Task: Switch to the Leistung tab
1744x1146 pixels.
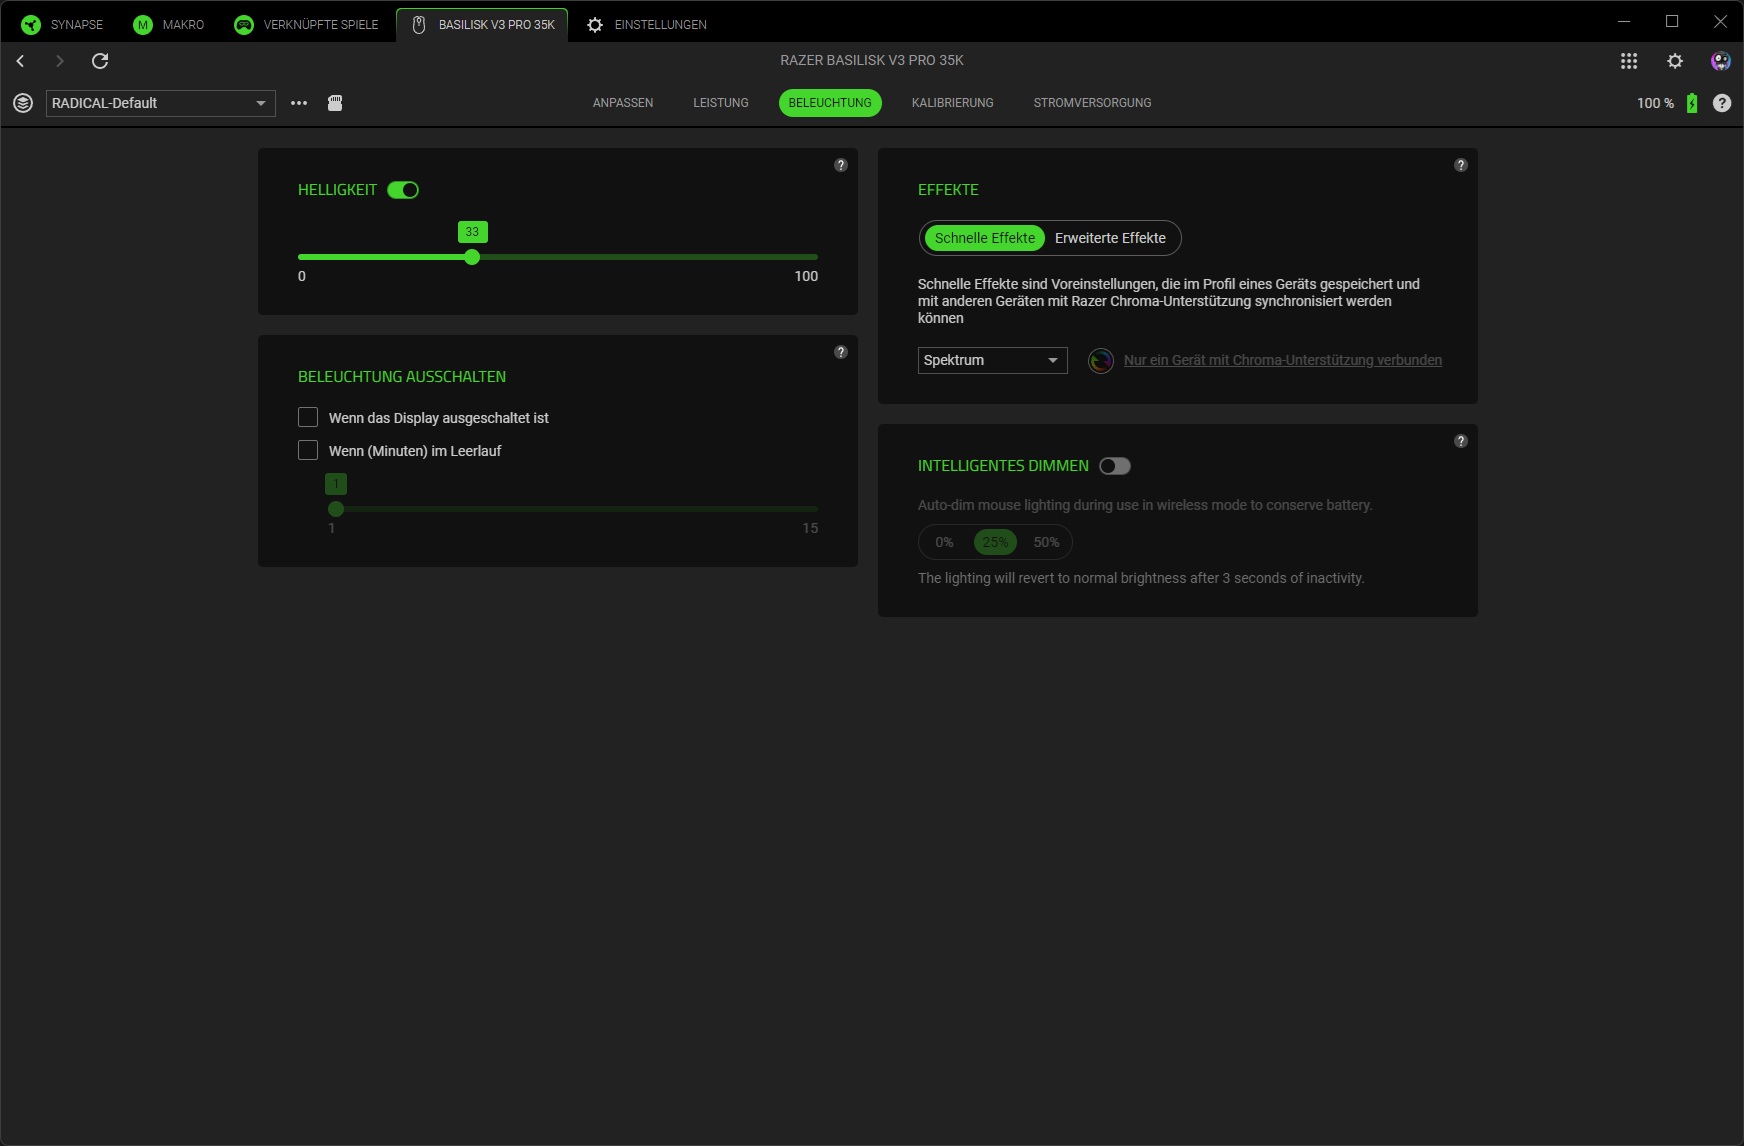Action: tap(720, 103)
